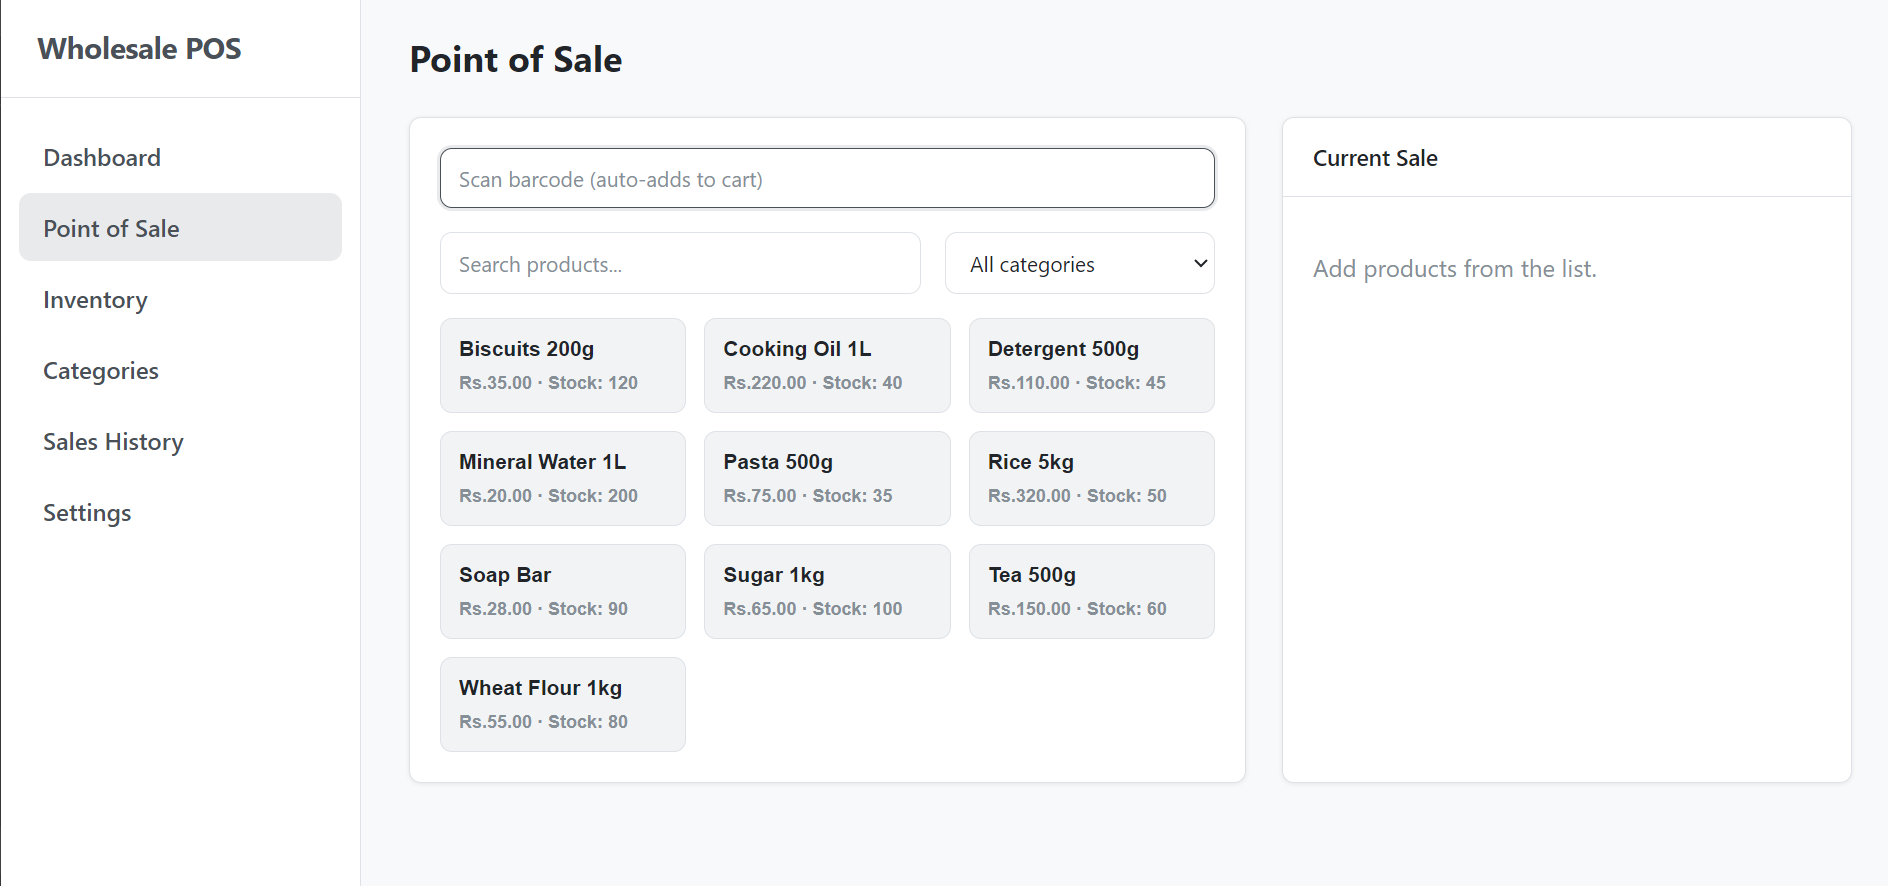This screenshot has width=1888, height=886.
Task: Select Tea 500g product card
Action: click(x=1091, y=592)
